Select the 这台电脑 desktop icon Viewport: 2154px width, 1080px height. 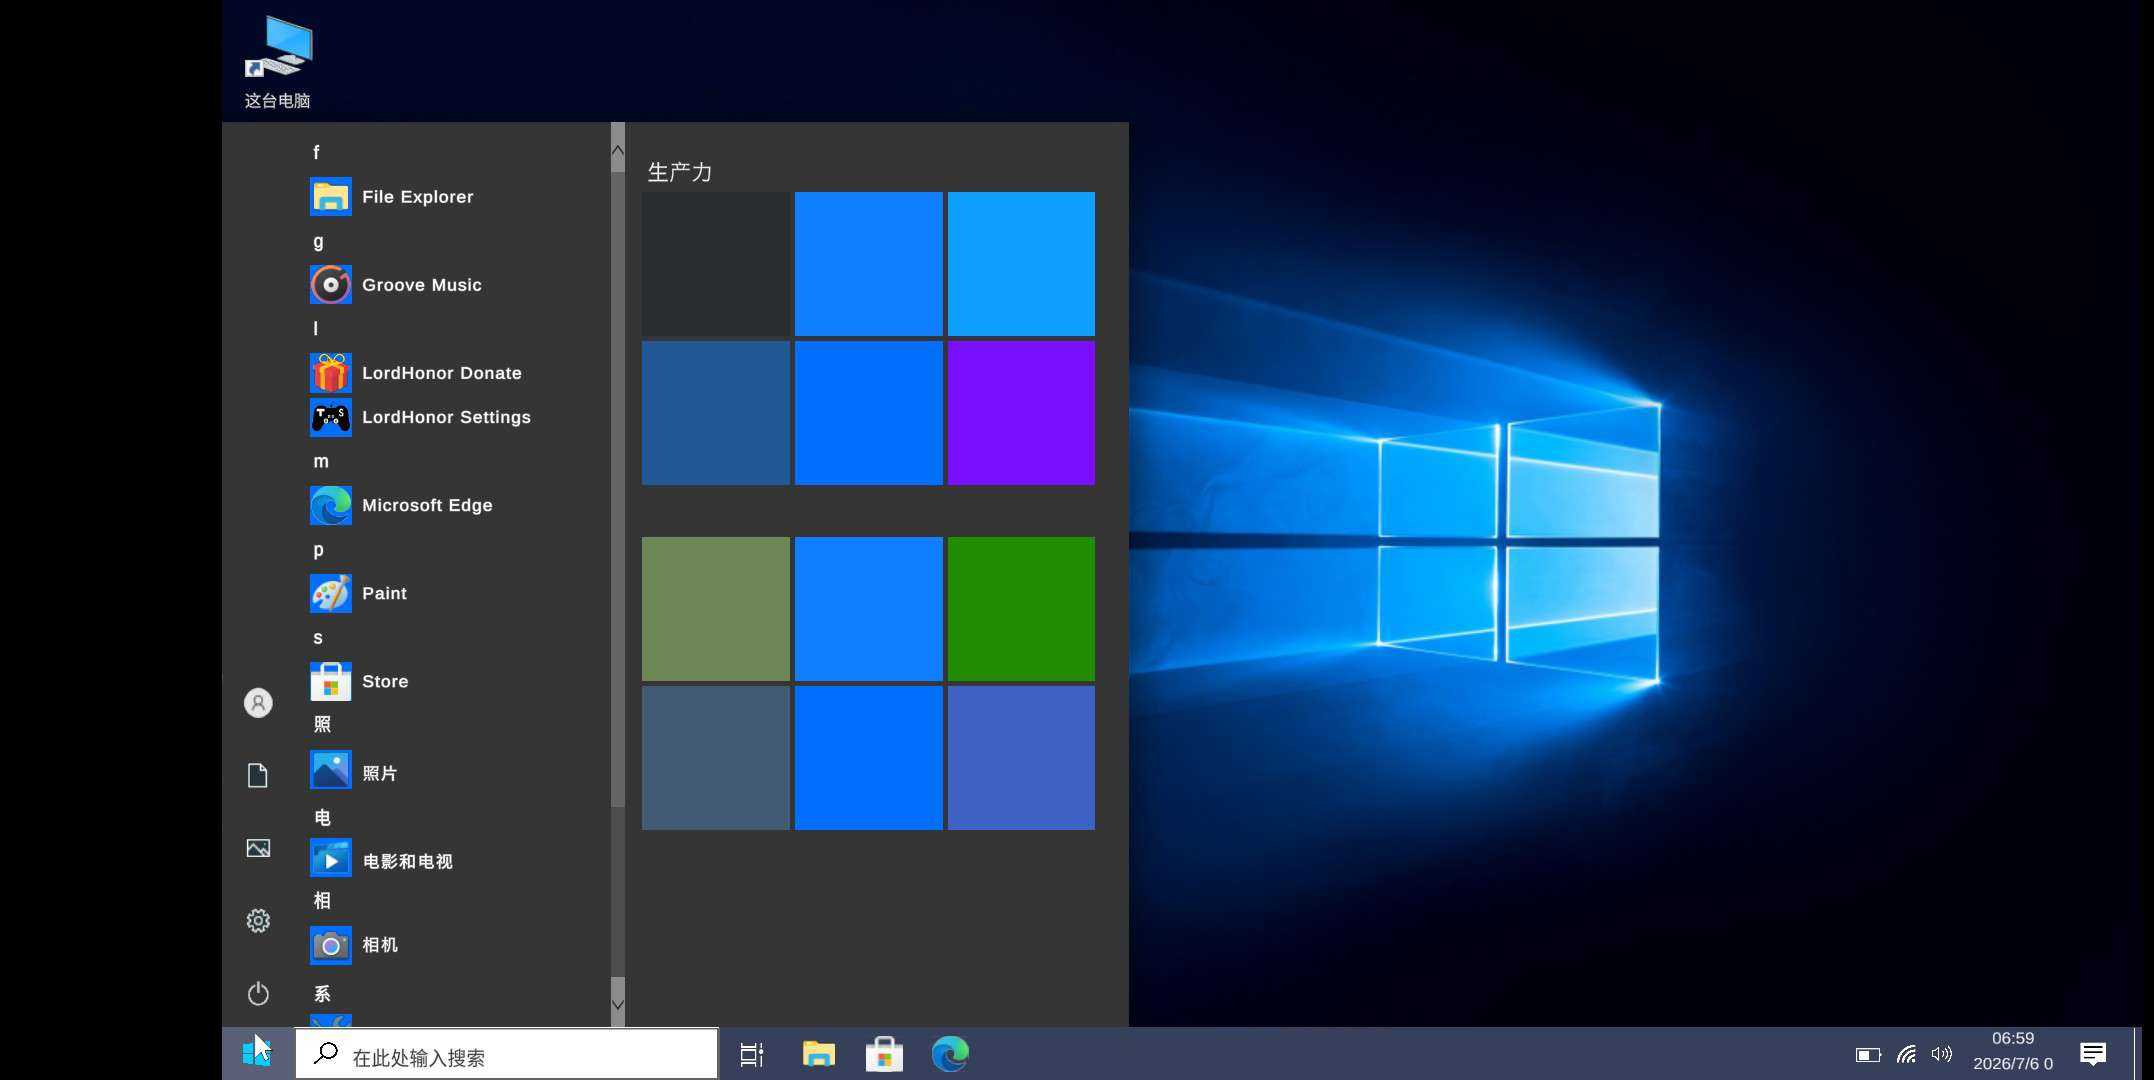[x=278, y=62]
